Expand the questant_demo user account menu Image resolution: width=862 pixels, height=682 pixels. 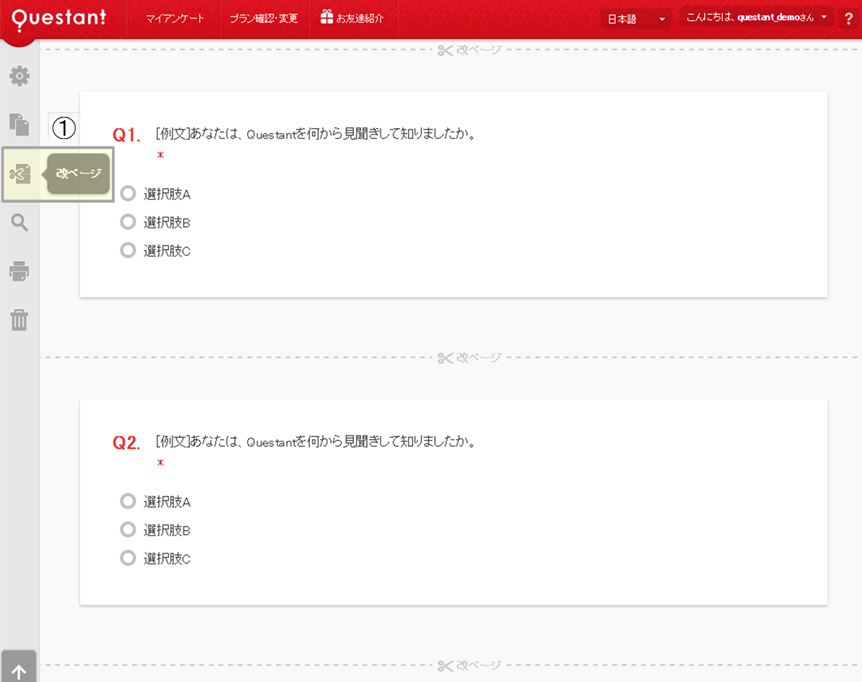[x=756, y=18]
